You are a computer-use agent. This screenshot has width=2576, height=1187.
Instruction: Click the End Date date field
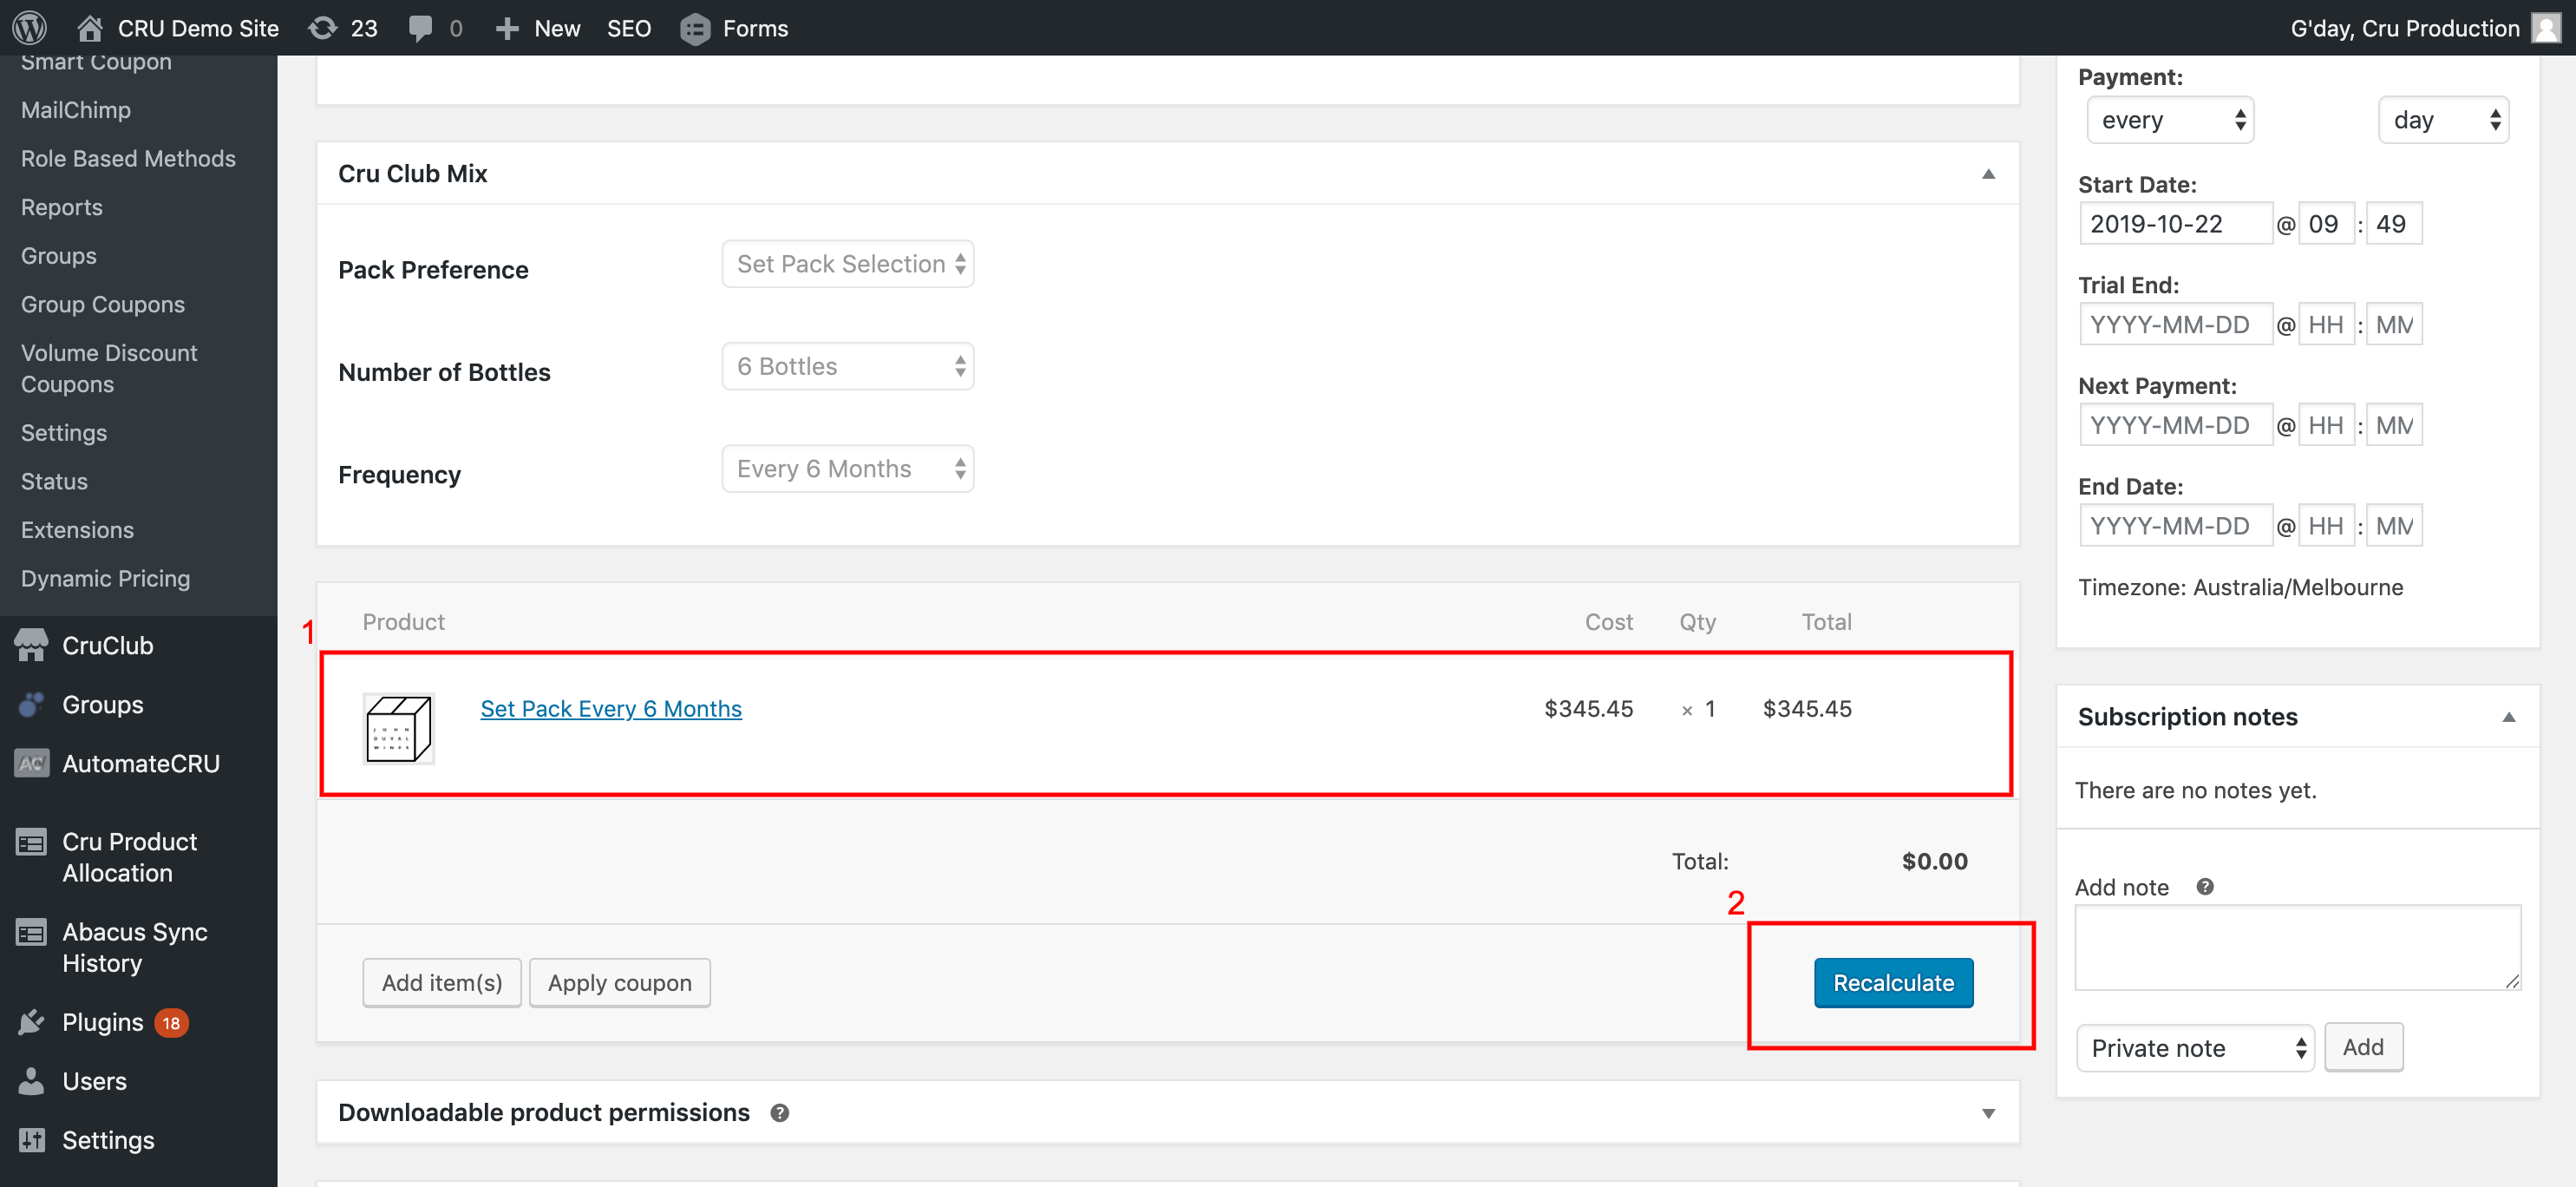coord(2176,526)
